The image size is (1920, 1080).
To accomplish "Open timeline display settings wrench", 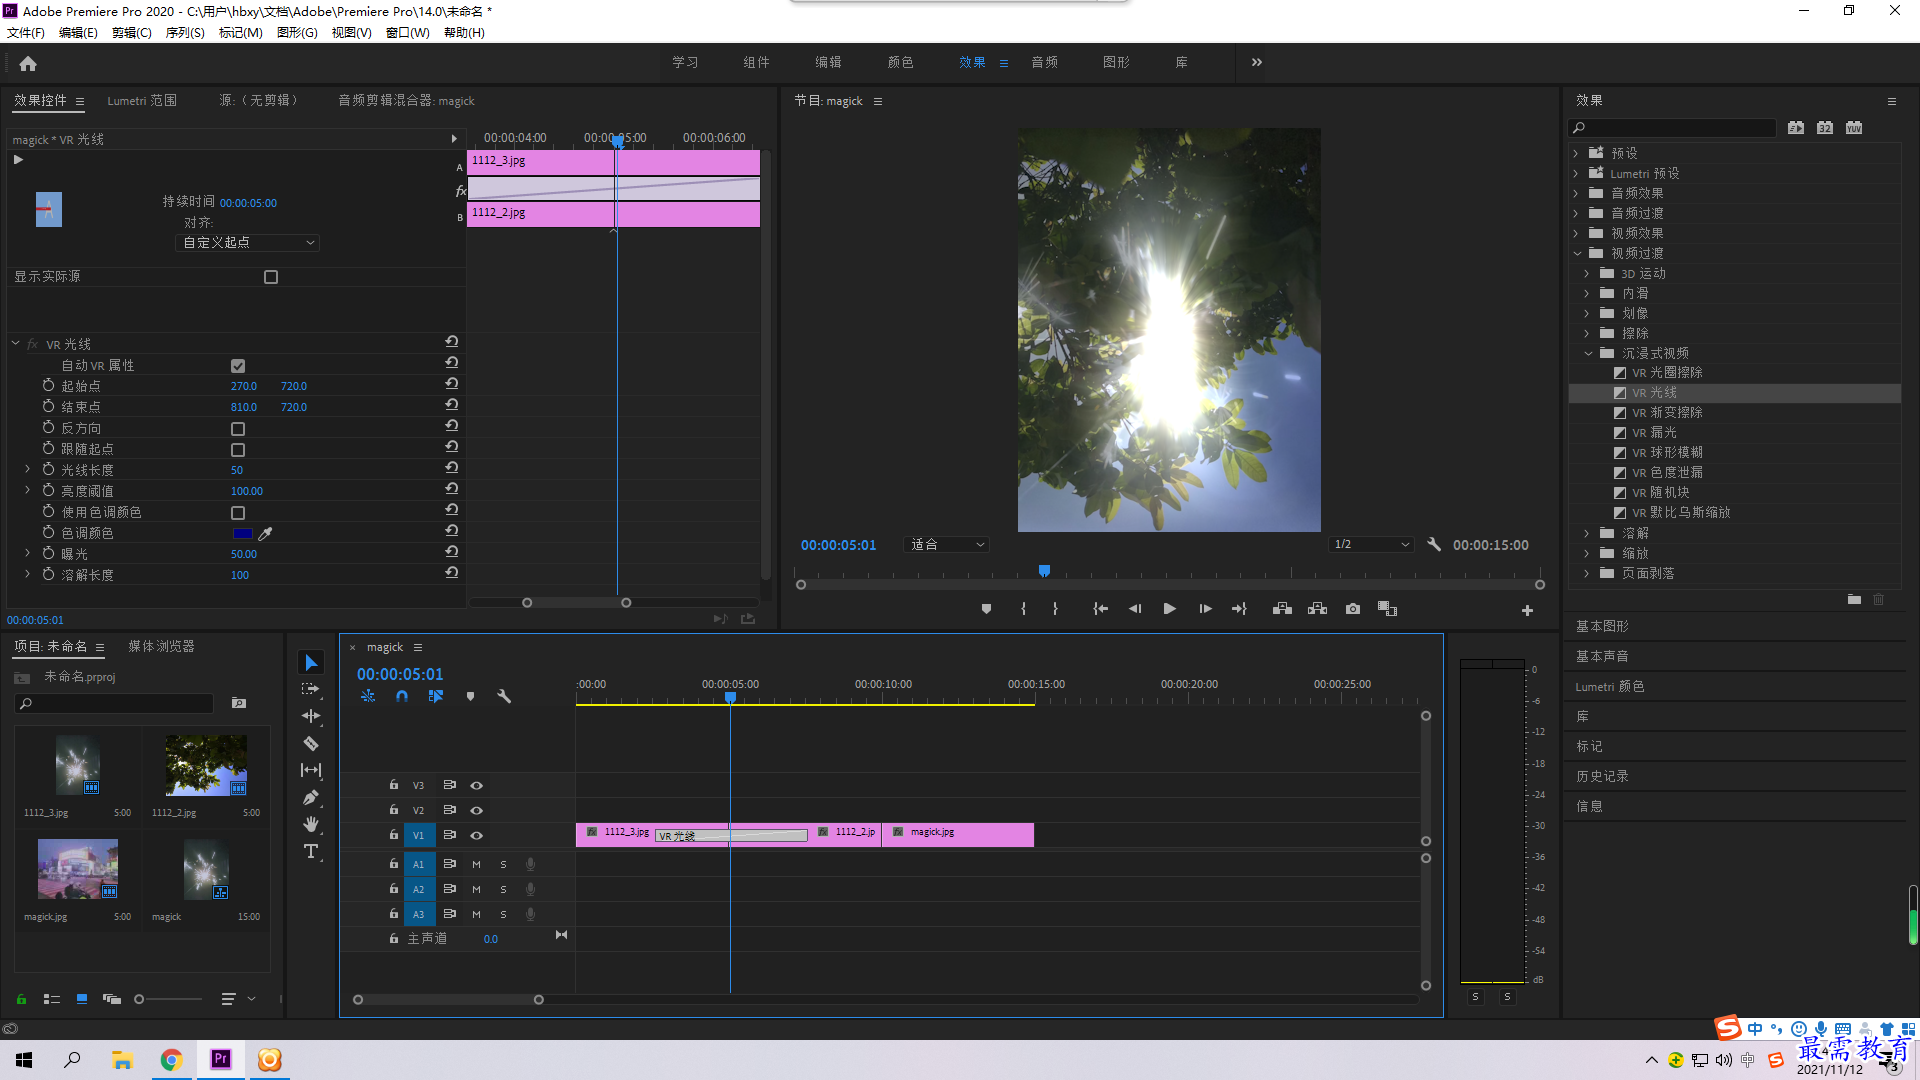I will click(504, 696).
